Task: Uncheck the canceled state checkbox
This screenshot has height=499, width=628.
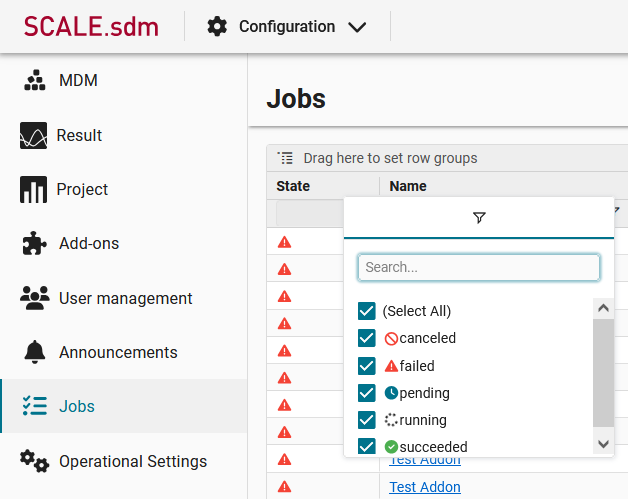Action: (x=366, y=338)
